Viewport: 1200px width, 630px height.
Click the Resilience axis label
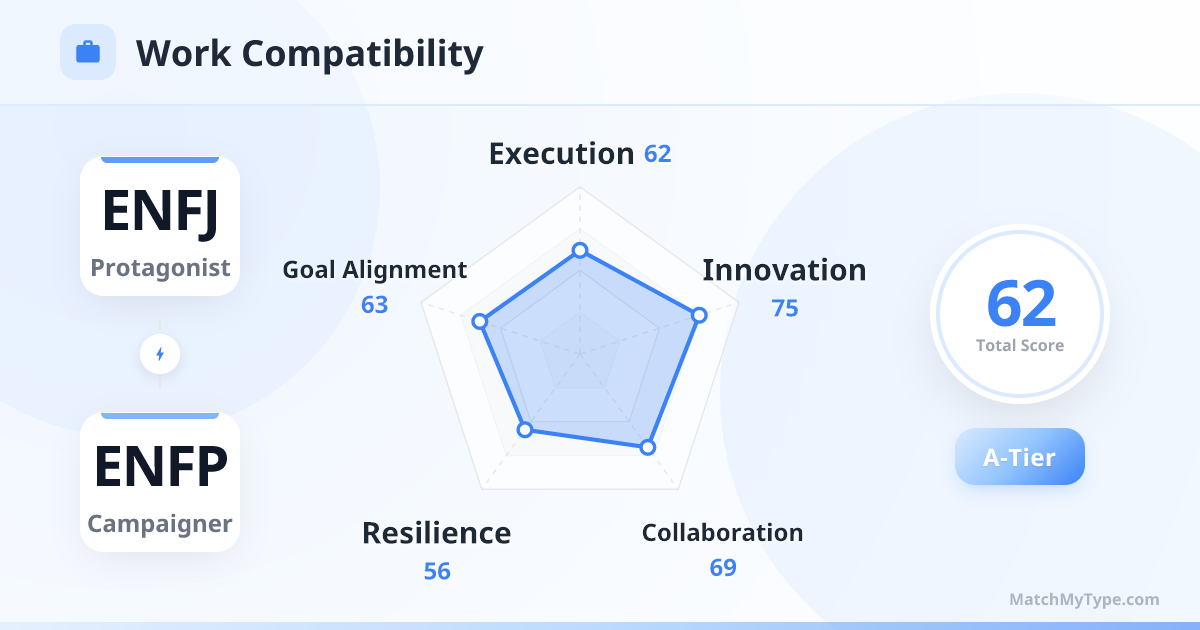coord(436,533)
